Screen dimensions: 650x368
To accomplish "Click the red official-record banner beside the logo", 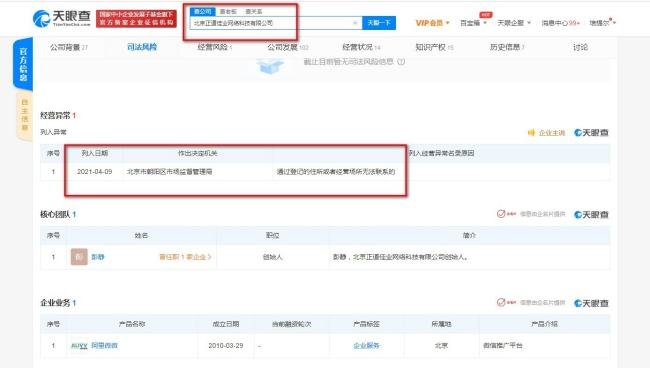I will click(x=136, y=19).
